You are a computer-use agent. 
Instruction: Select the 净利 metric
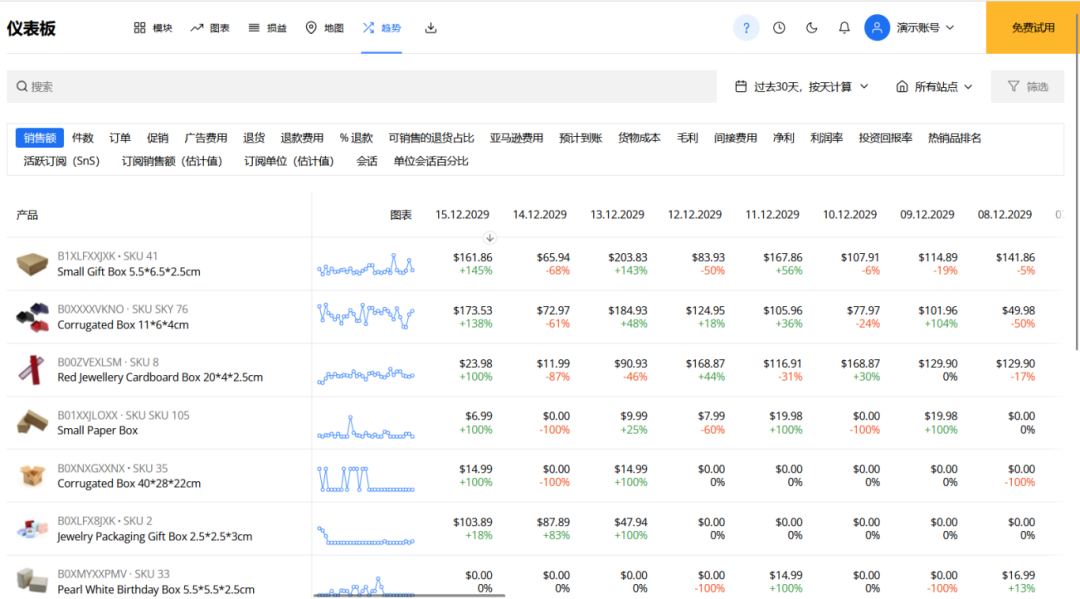(784, 138)
